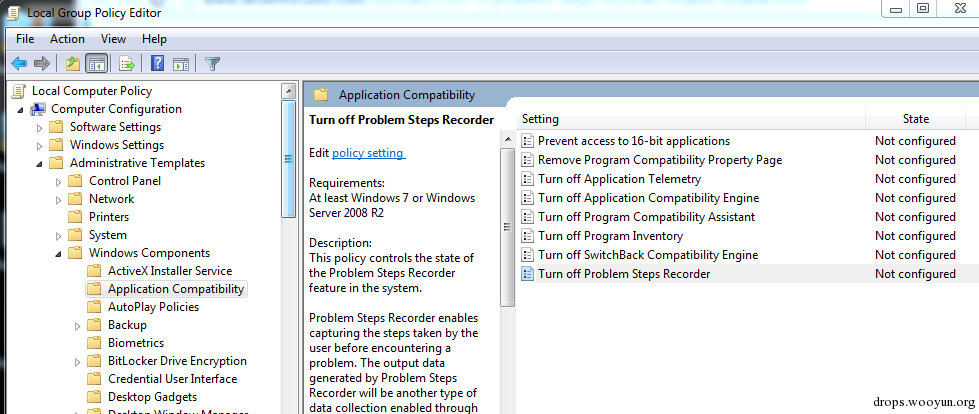Collapse the Computer Configuration node
979x414 pixels.
coord(20,111)
